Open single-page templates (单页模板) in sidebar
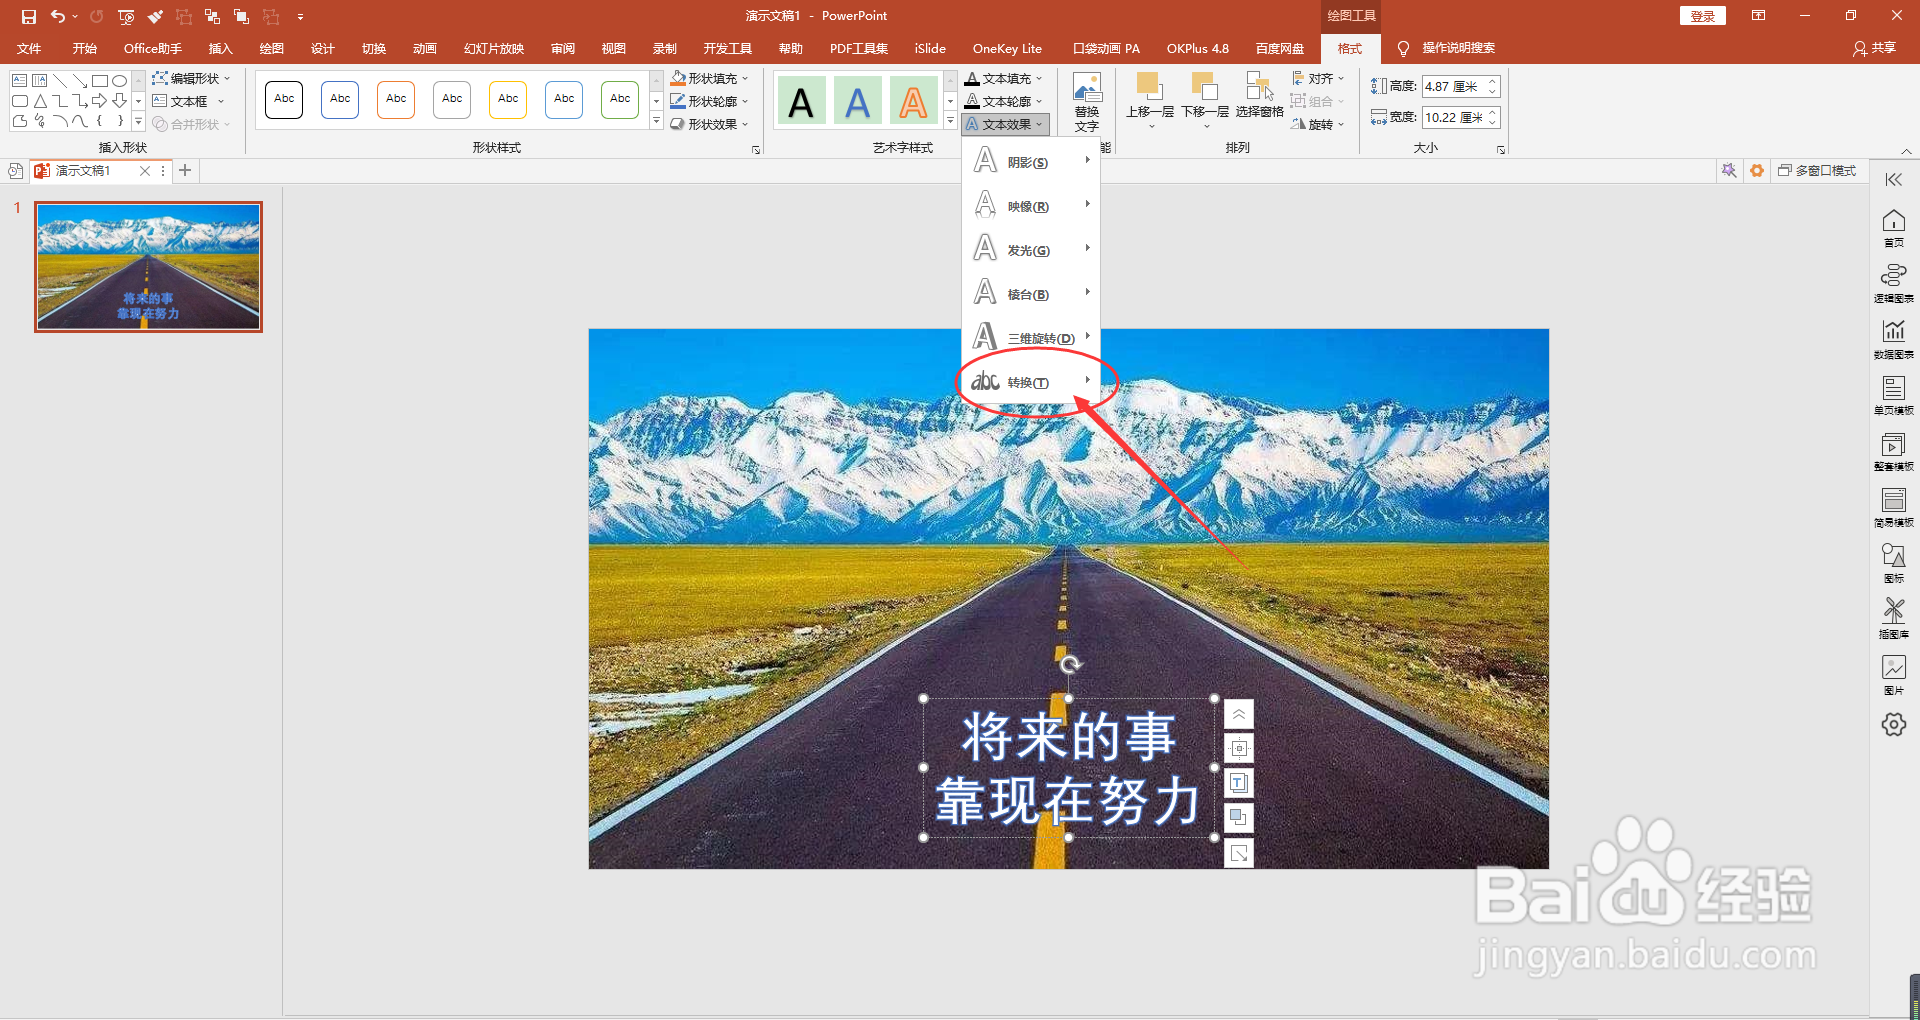 [1894, 396]
